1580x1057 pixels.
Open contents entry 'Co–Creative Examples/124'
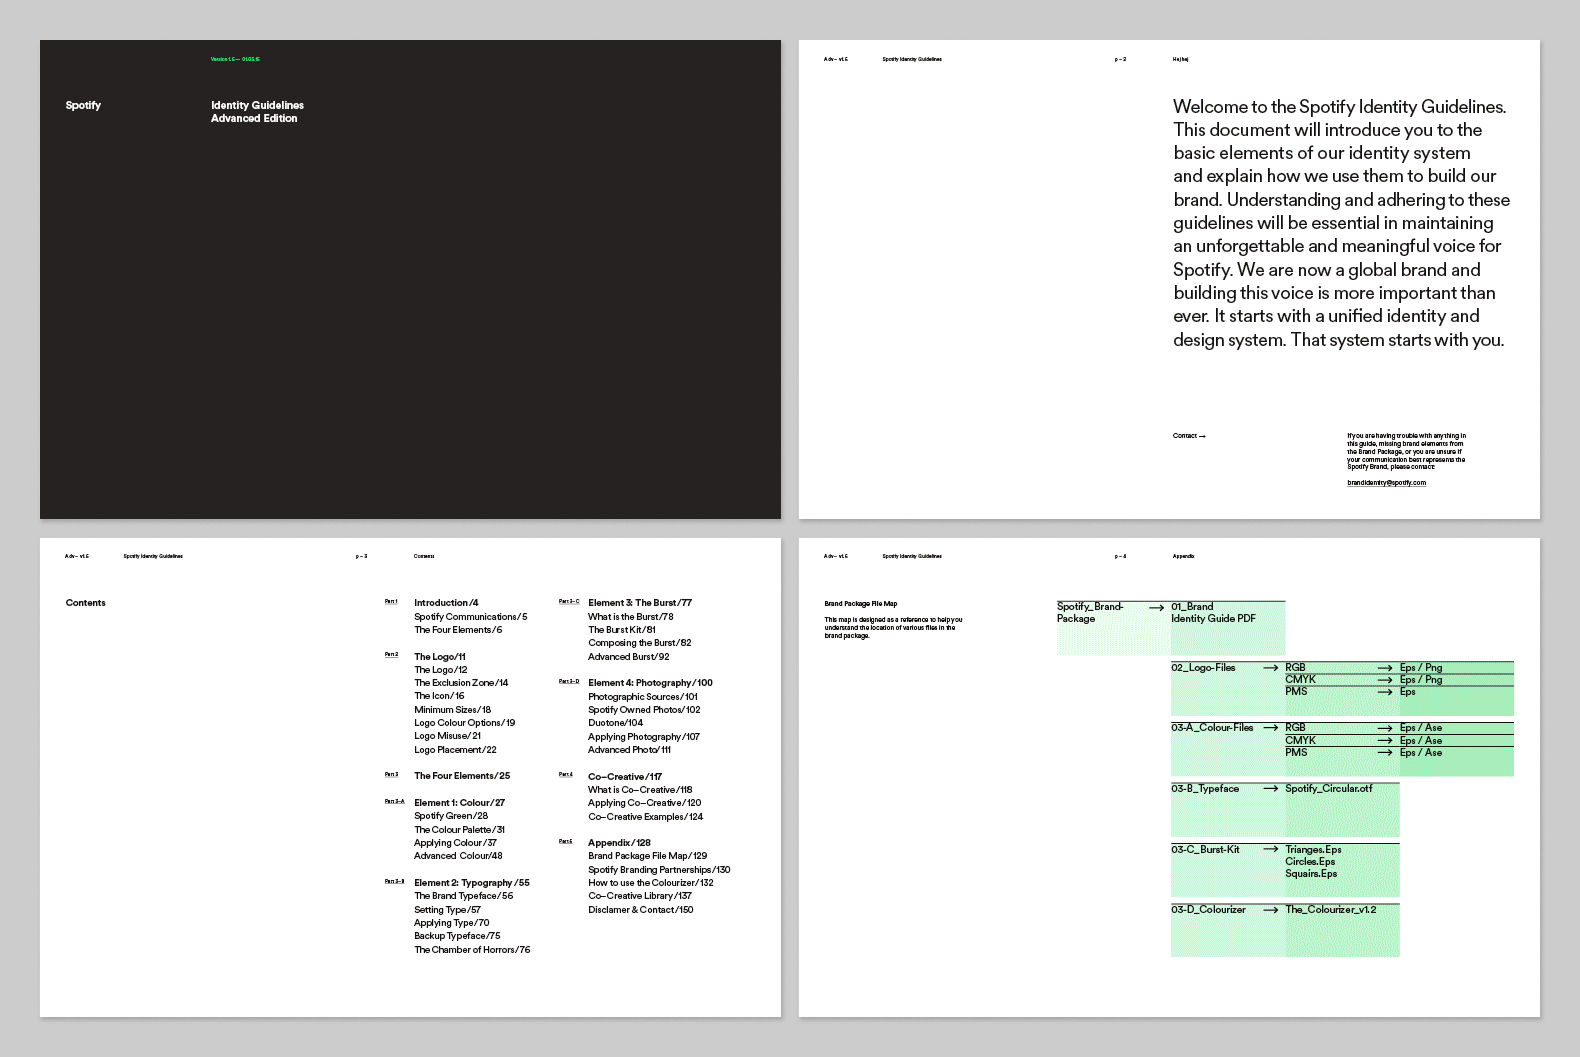tap(646, 817)
